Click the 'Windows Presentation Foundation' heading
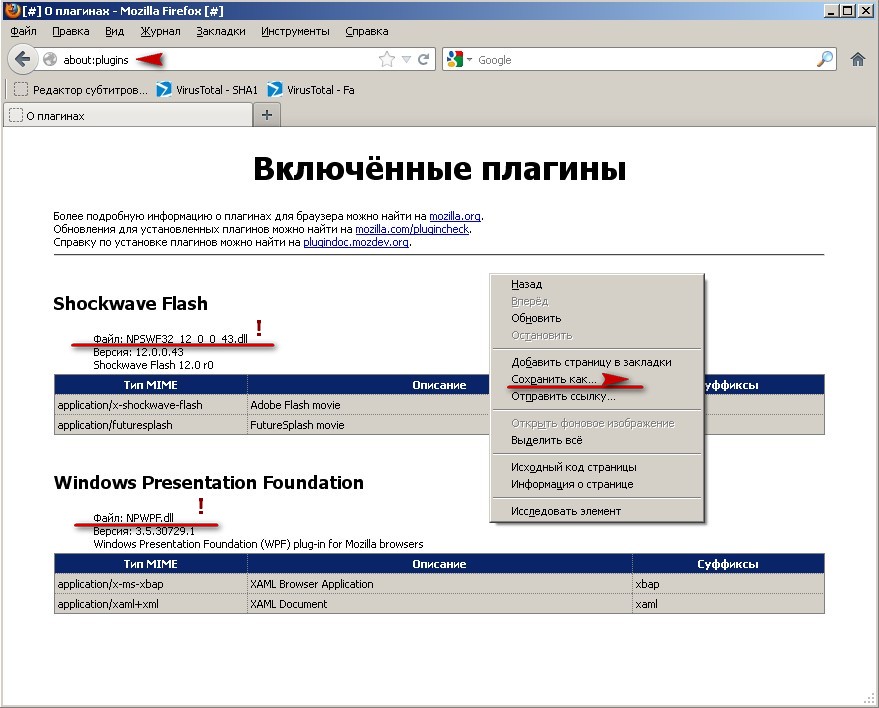This screenshot has width=879, height=708. [209, 482]
